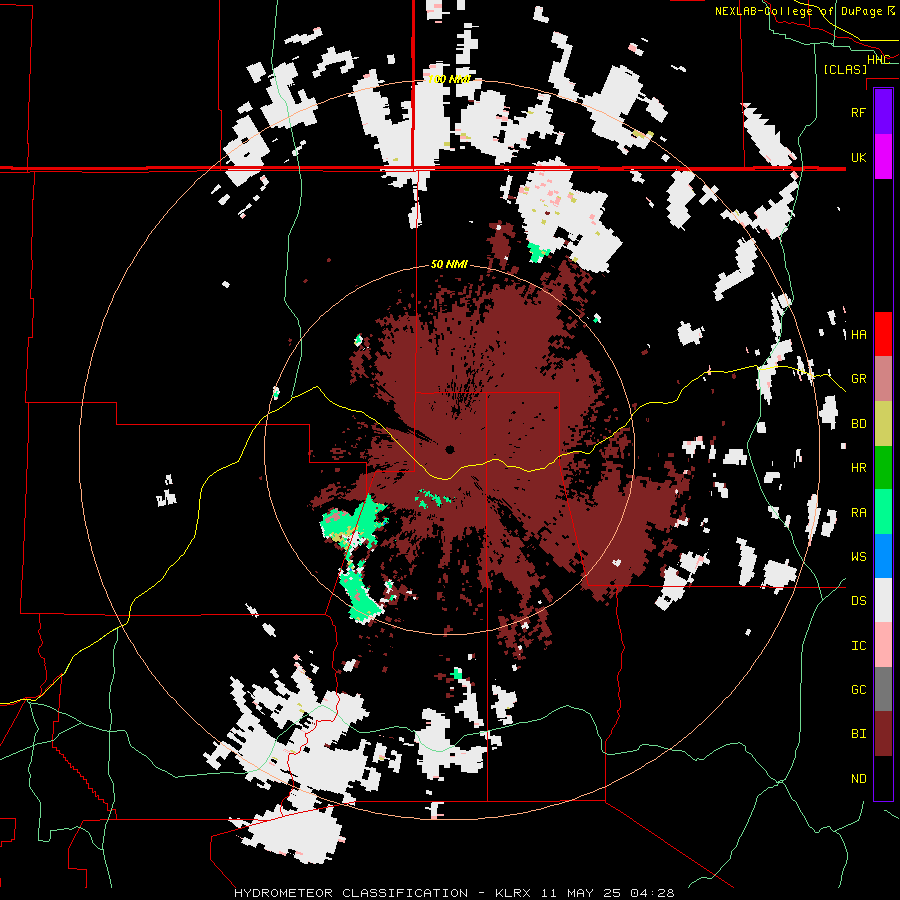The width and height of the screenshot is (900, 900).
Task: Click the blue WS legend swatch
Action: tap(883, 556)
